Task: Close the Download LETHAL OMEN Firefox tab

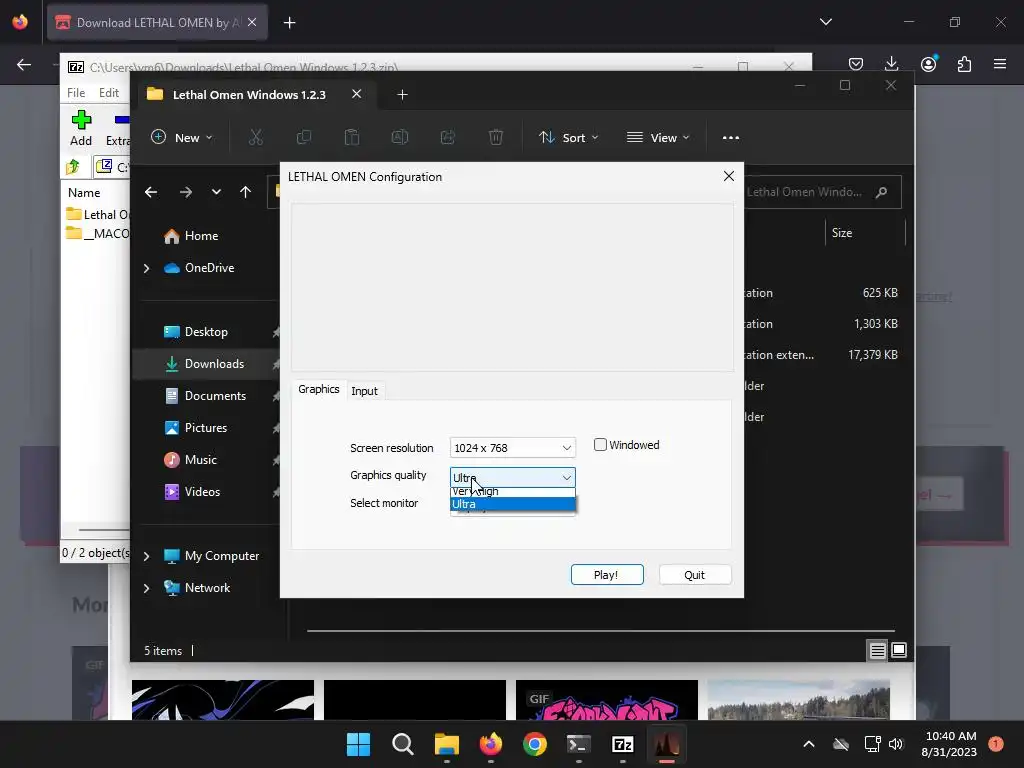Action: point(252,22)
